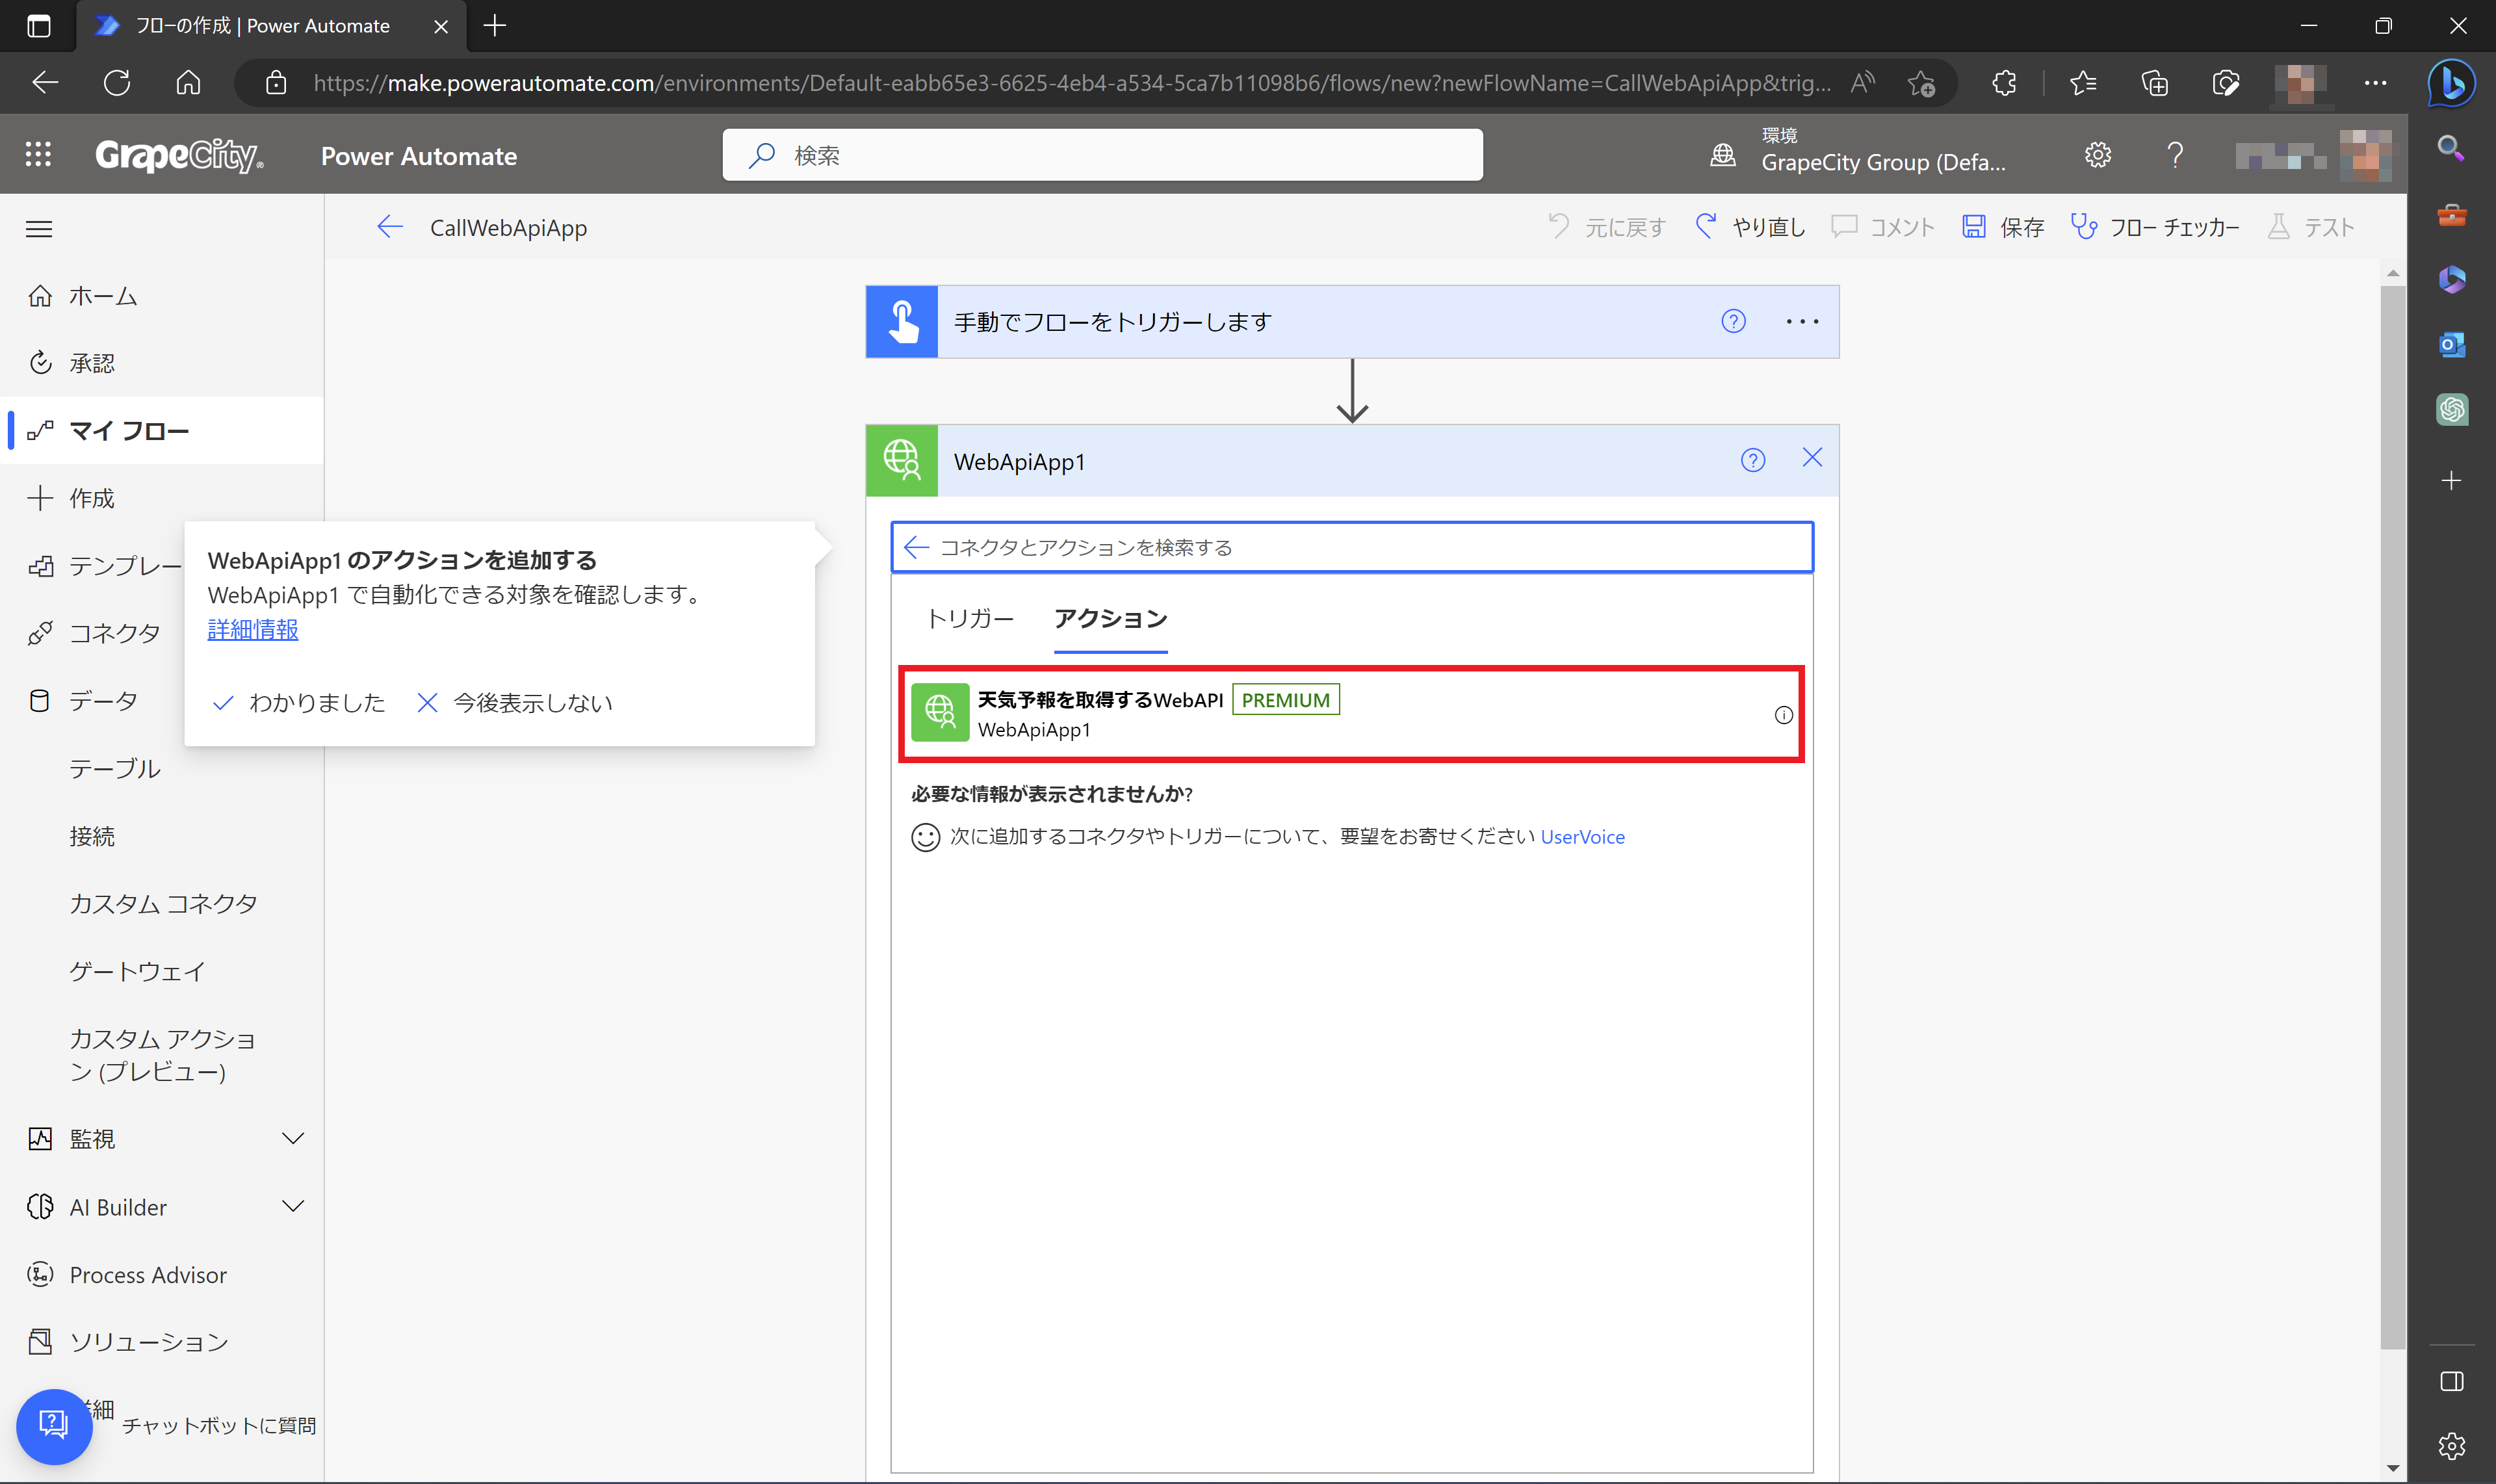Open browser favorites star list

[x=2083, y=82]
